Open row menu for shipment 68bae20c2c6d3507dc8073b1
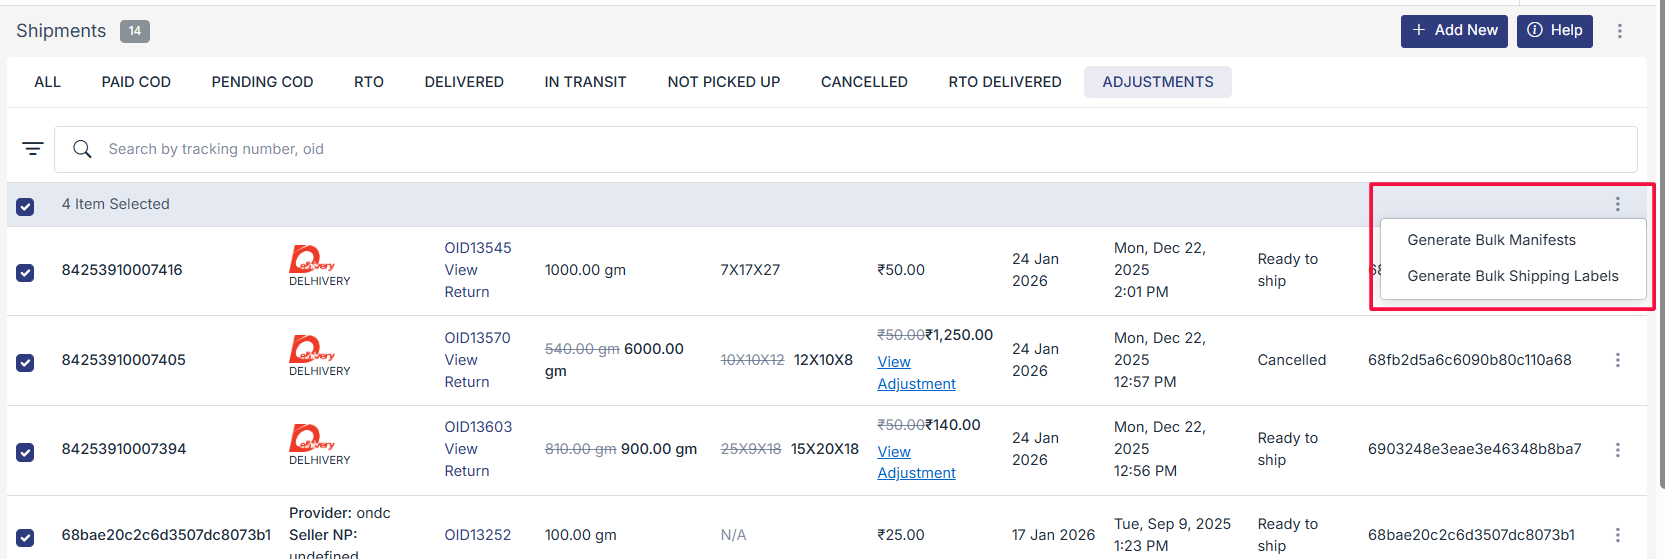This screenshot has height=559, width=1665. [1617, 535]
